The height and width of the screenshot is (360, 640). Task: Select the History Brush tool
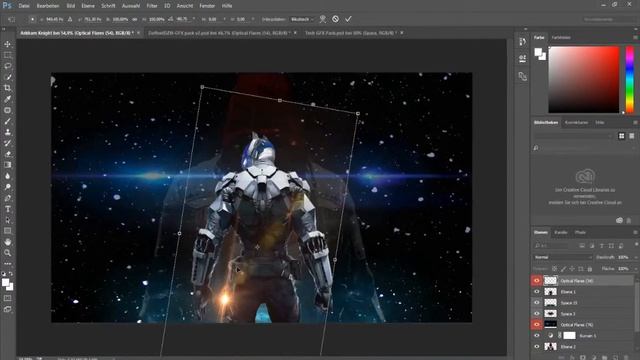click(7, 143)
